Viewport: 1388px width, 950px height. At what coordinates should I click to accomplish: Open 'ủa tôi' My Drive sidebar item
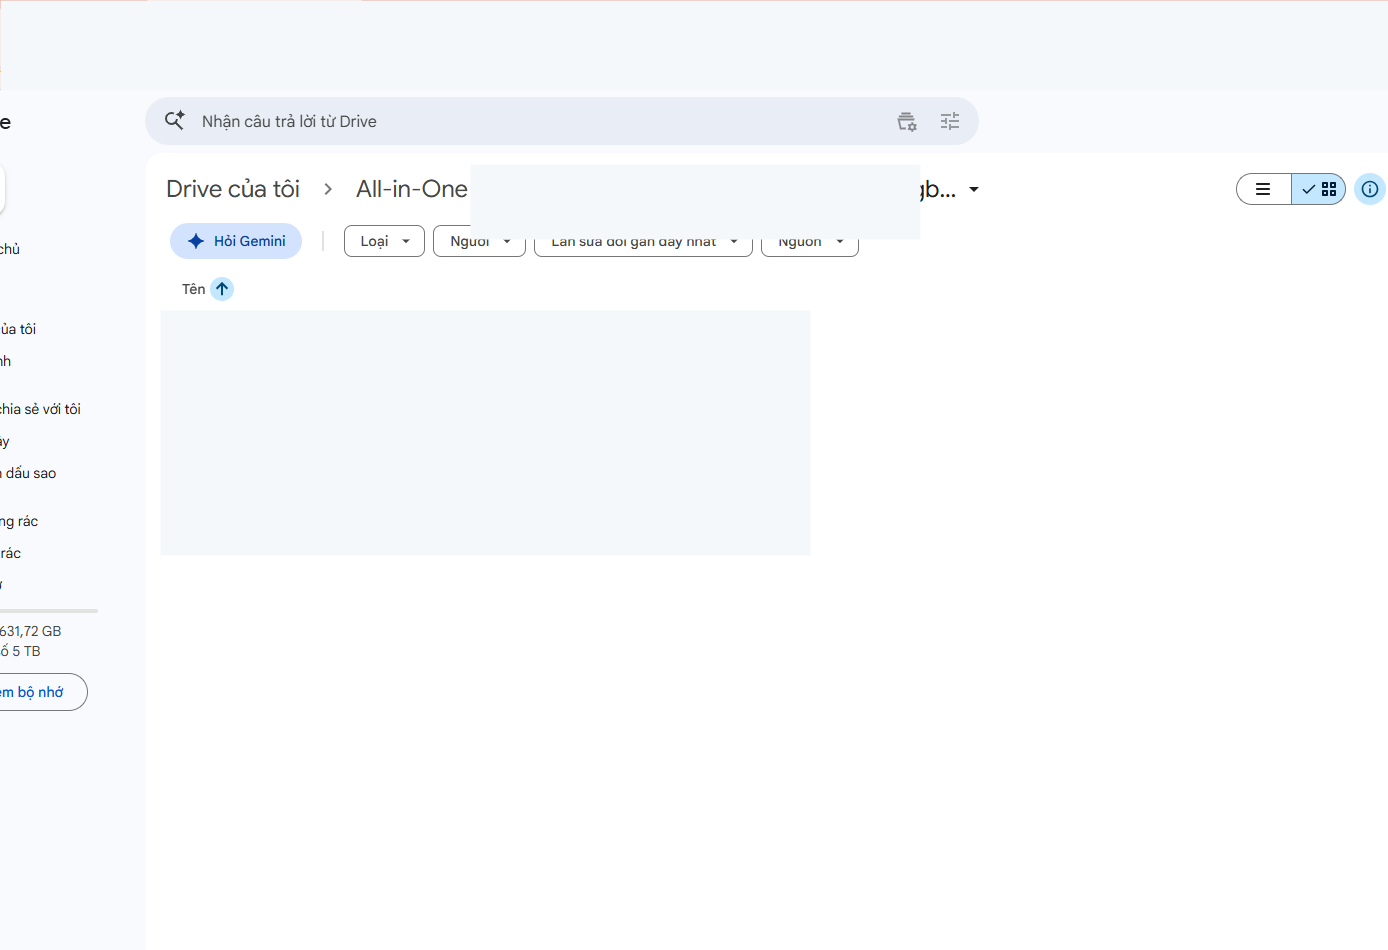(18, 329)
